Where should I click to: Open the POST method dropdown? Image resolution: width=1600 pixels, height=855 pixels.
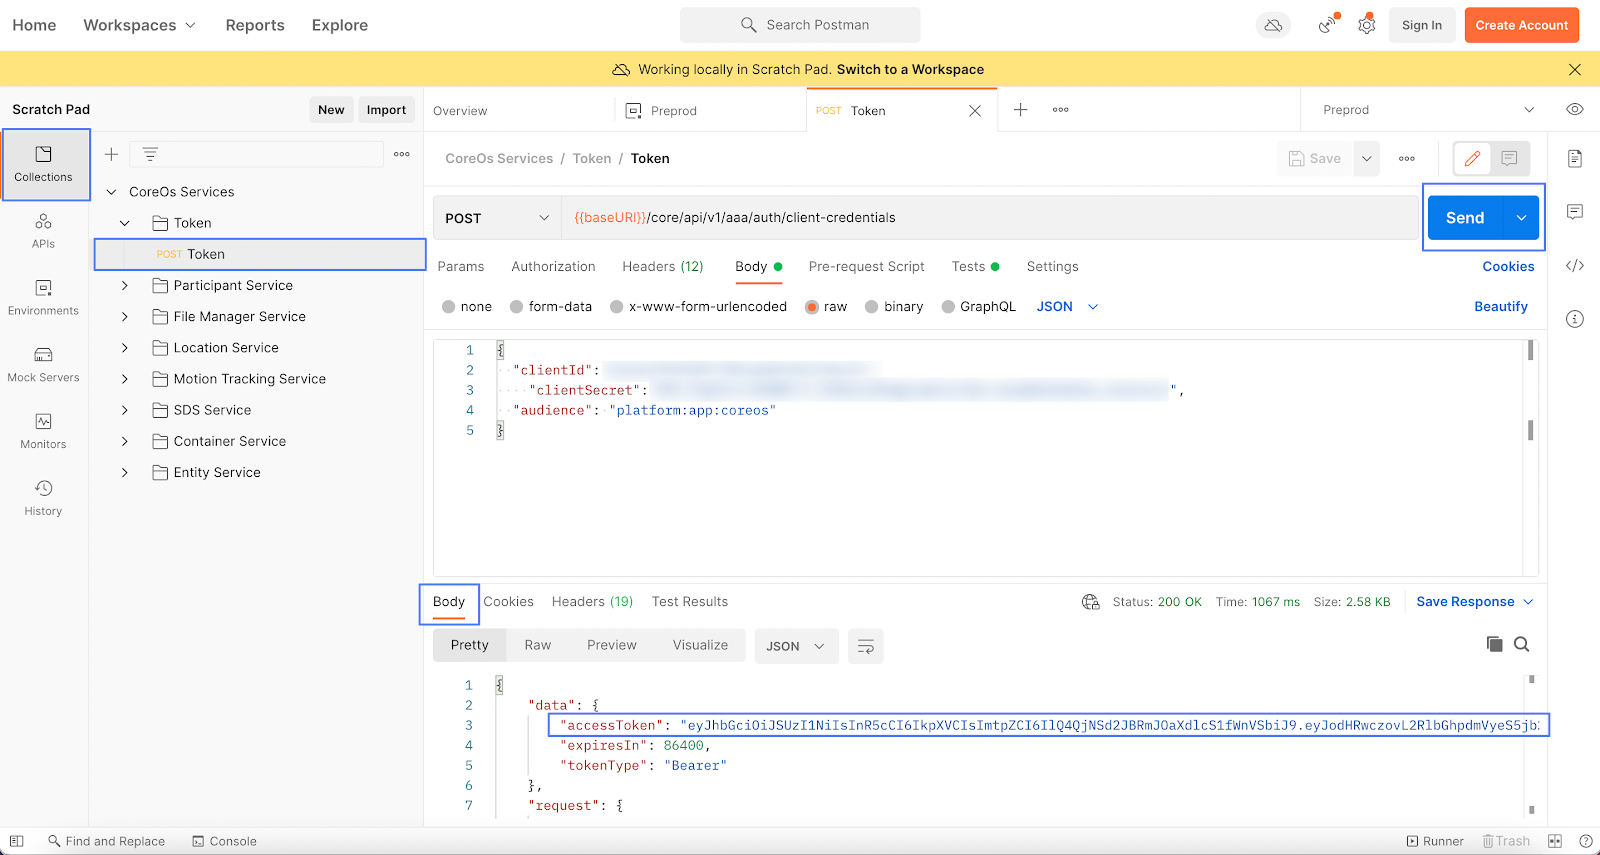497,218
